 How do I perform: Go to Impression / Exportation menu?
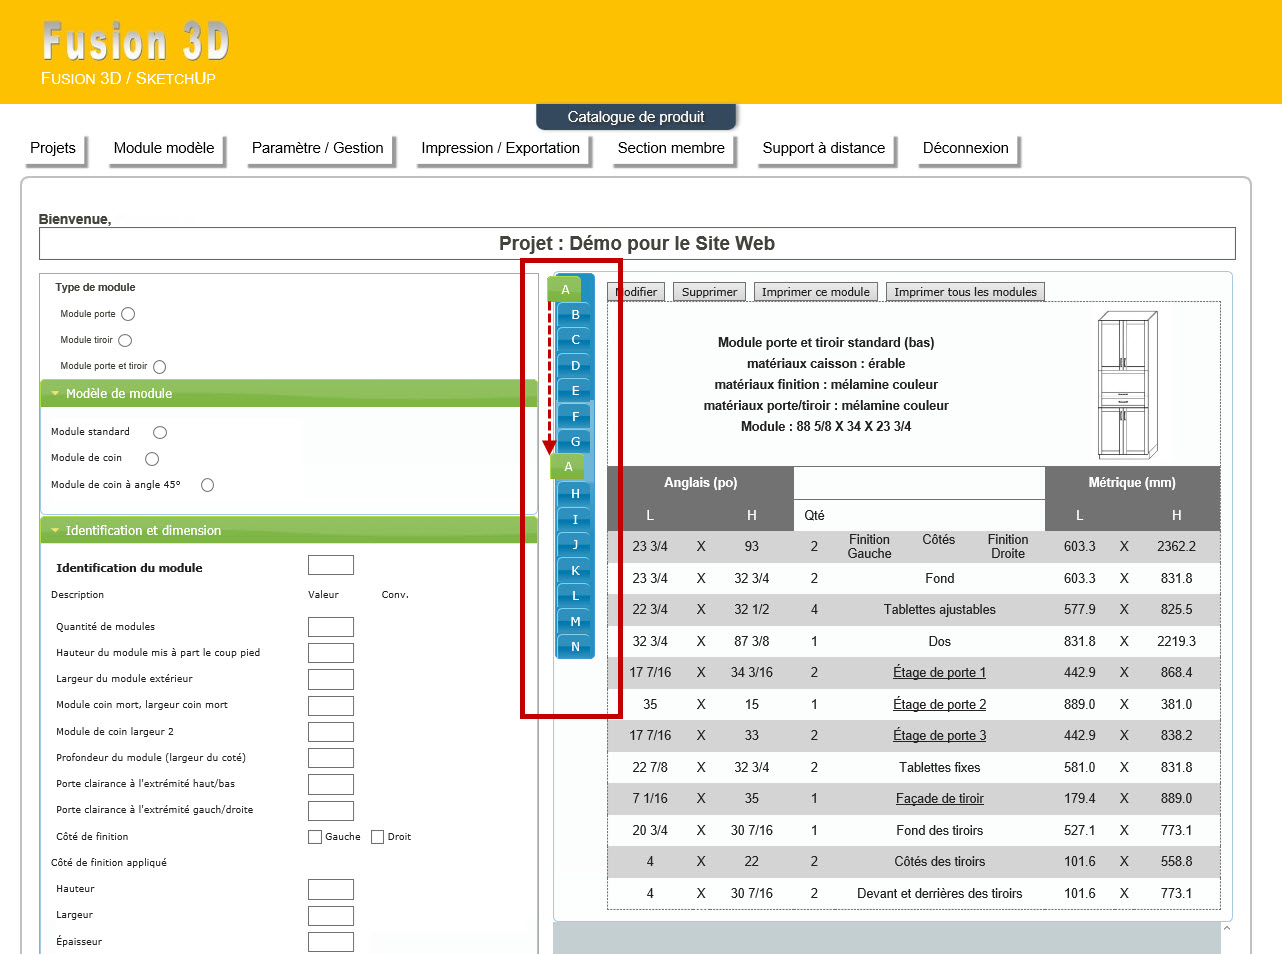tap(500, 148)
